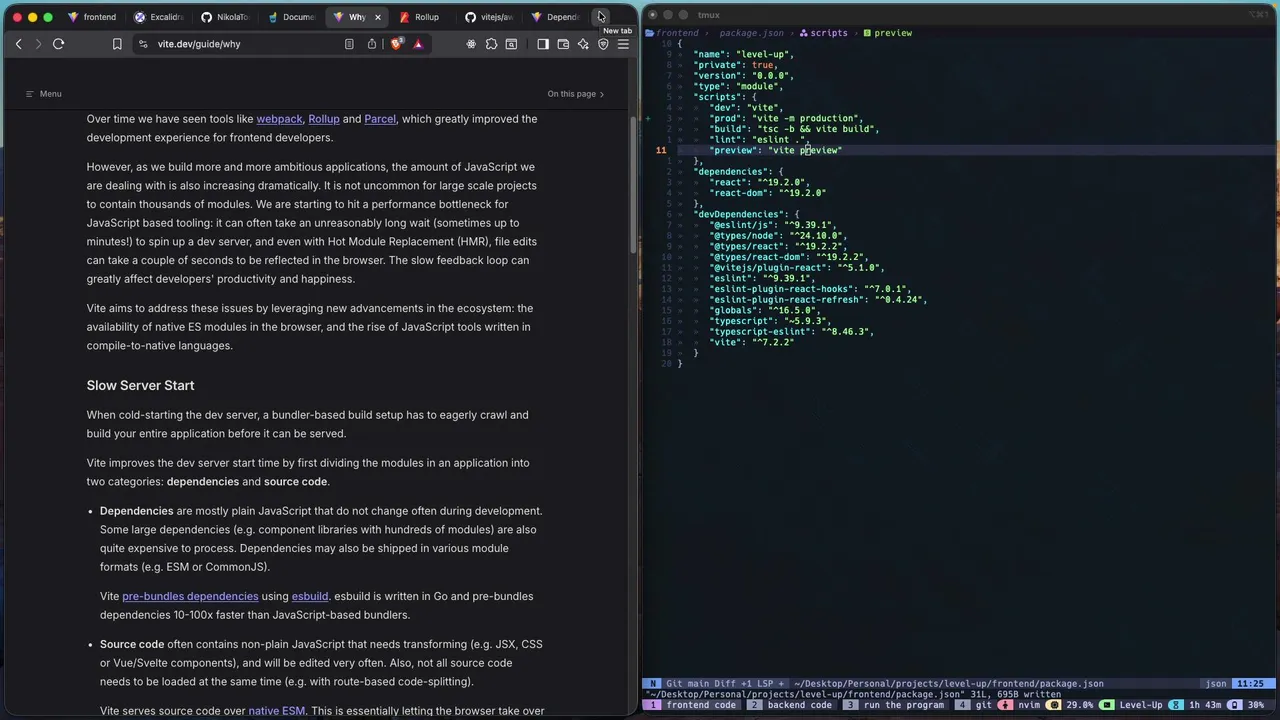Click the preview breadcrumb in nvim
The image size is (1280, 720).
tap(887, 33)
